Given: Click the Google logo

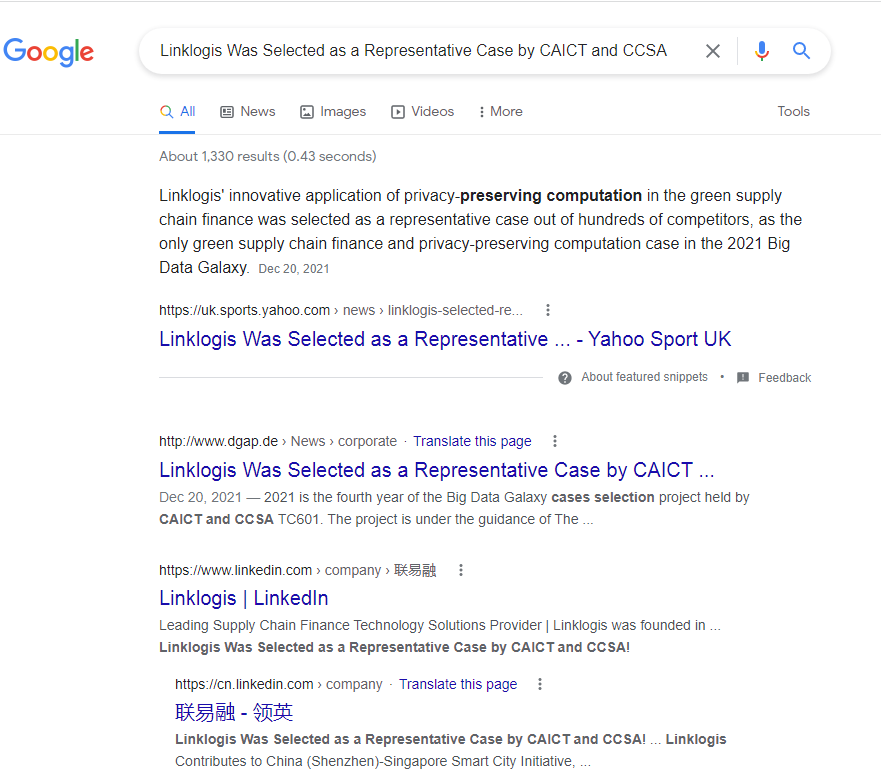Looking at the screenshot, I should (49, 51).
